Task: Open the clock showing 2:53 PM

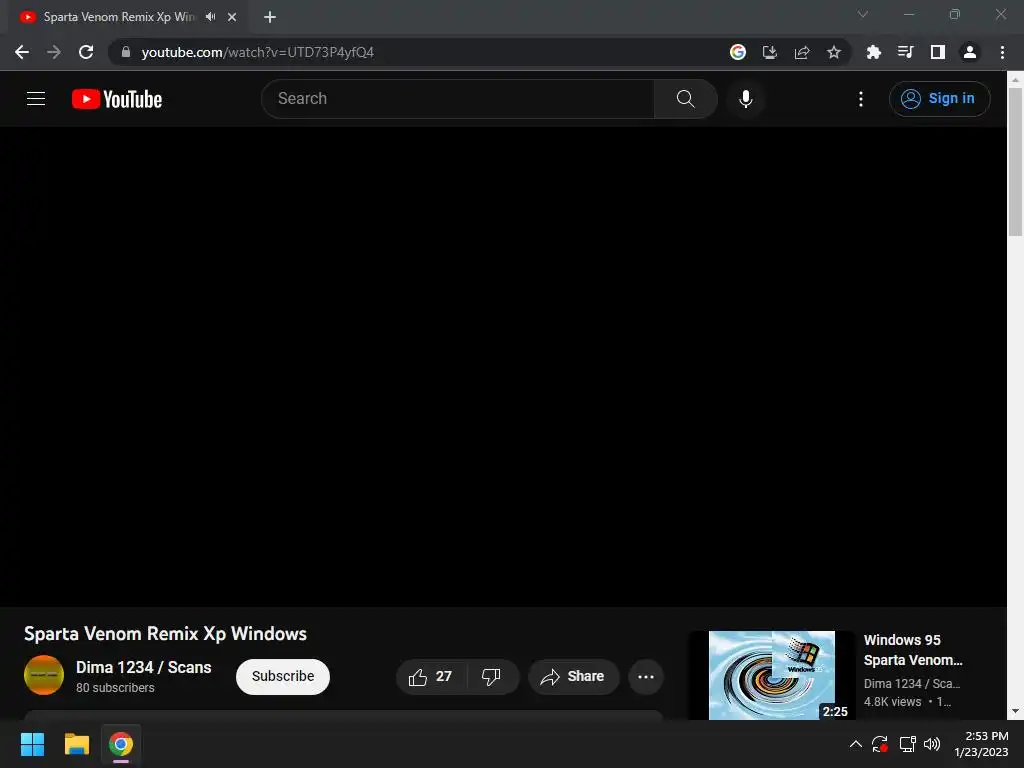Action: (x=981, y=744)
